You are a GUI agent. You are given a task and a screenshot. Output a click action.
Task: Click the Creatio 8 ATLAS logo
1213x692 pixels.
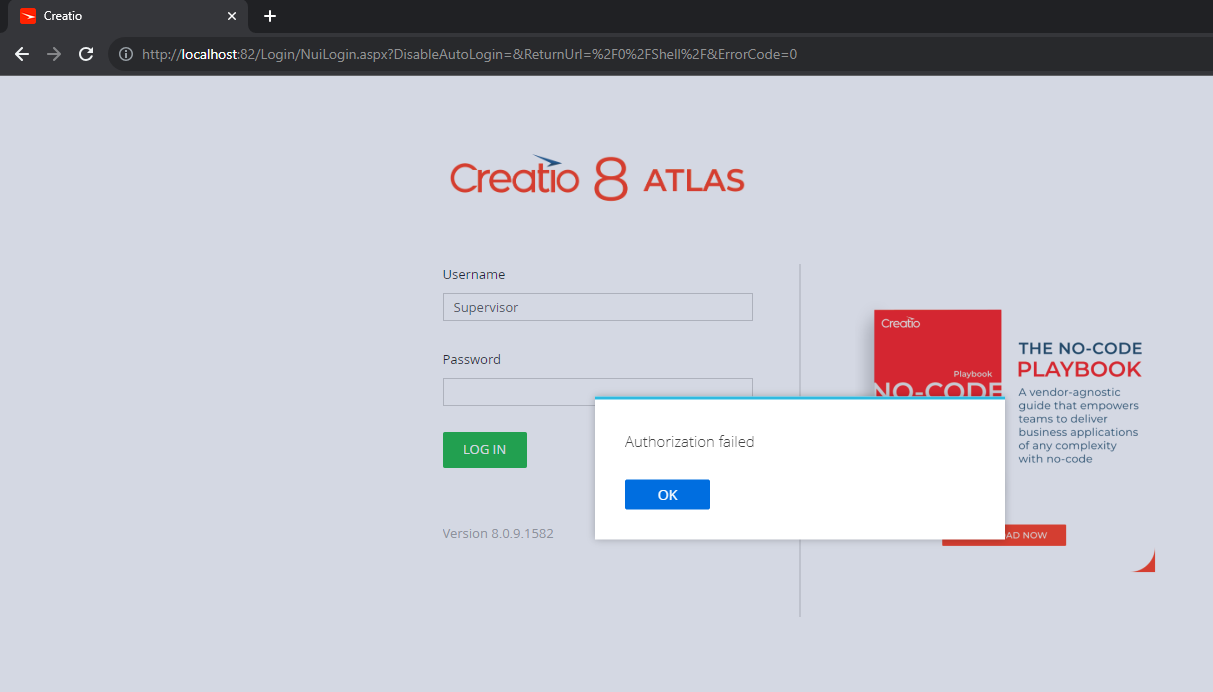(597, 177)
